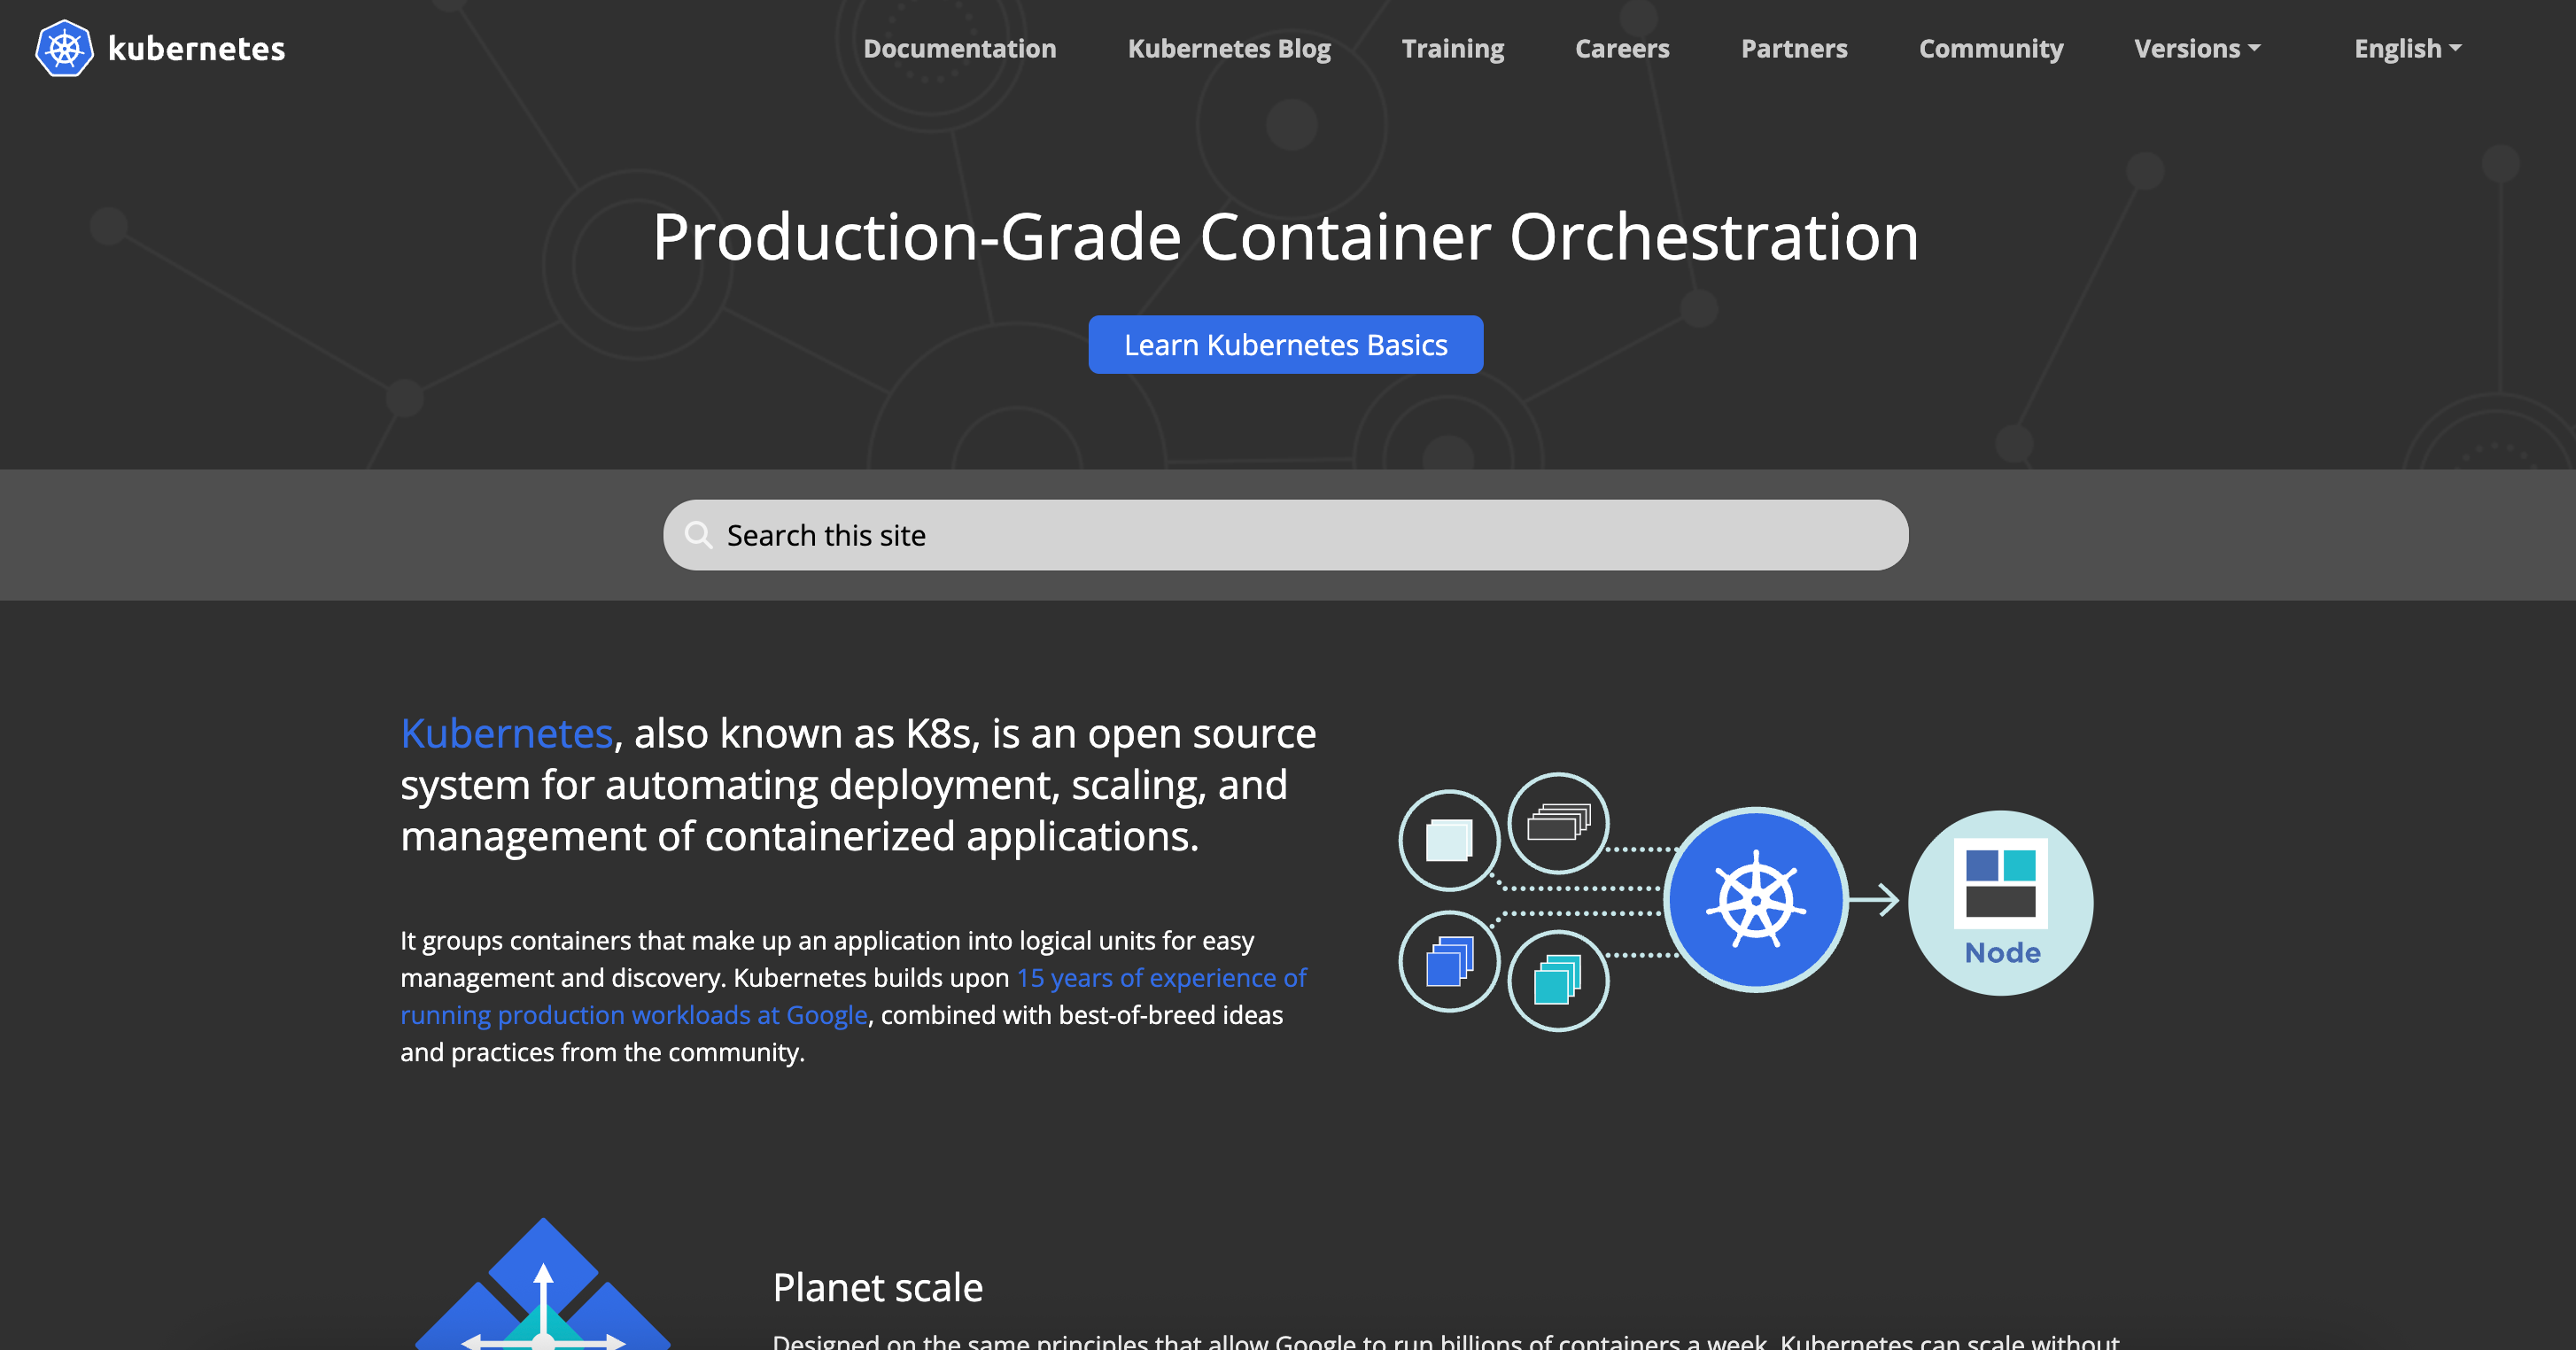Click the search magnifier icon
The image size is (2576, 1350).
tap(698, 535)
